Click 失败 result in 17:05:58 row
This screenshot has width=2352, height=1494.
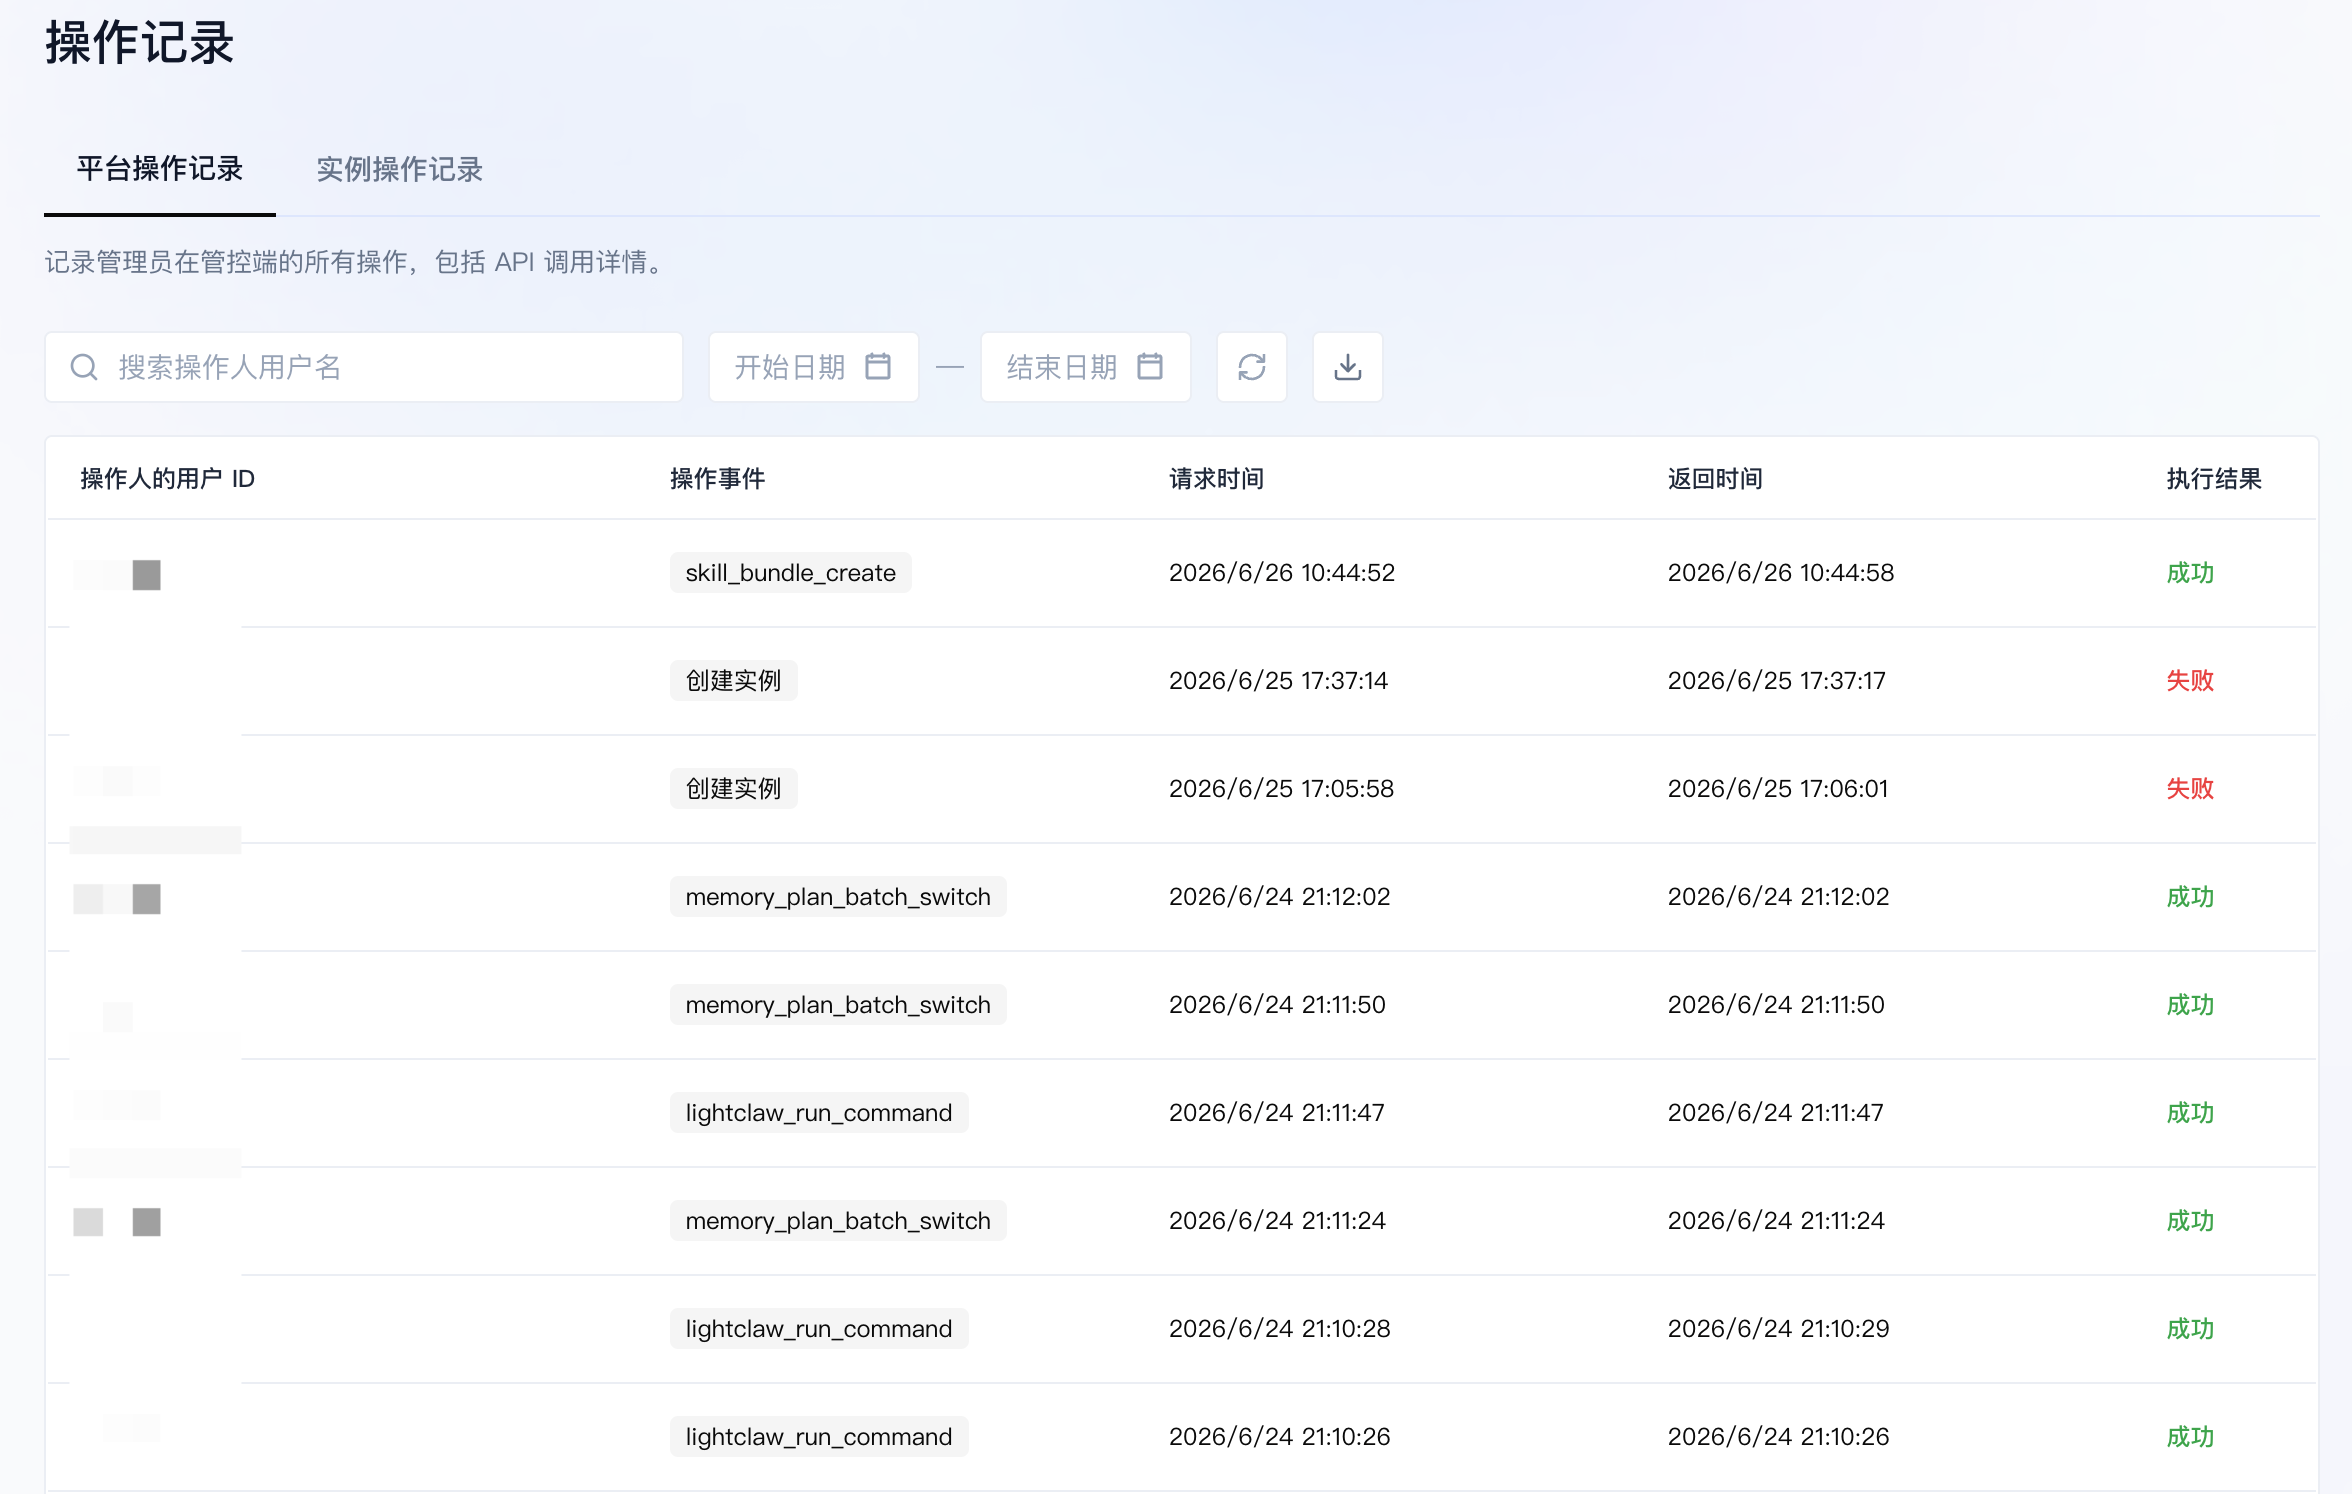(x=2190, y=789)
